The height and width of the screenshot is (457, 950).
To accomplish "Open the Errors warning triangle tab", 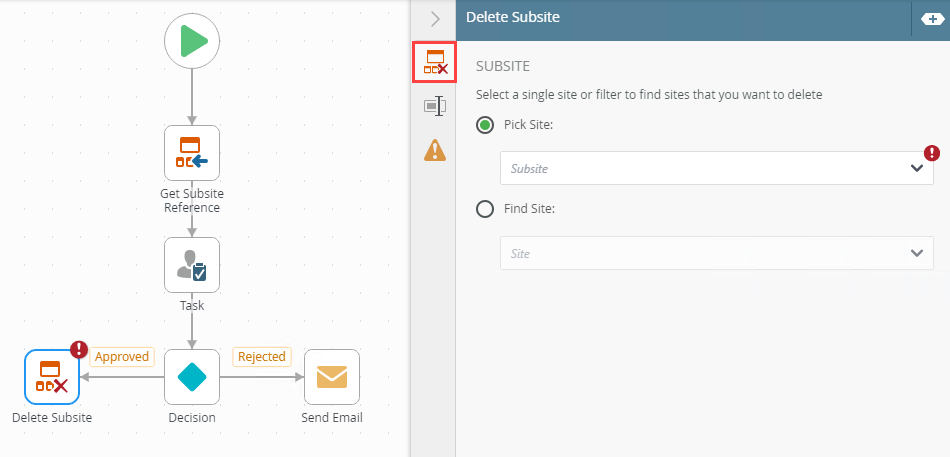I will click(435, 150).
